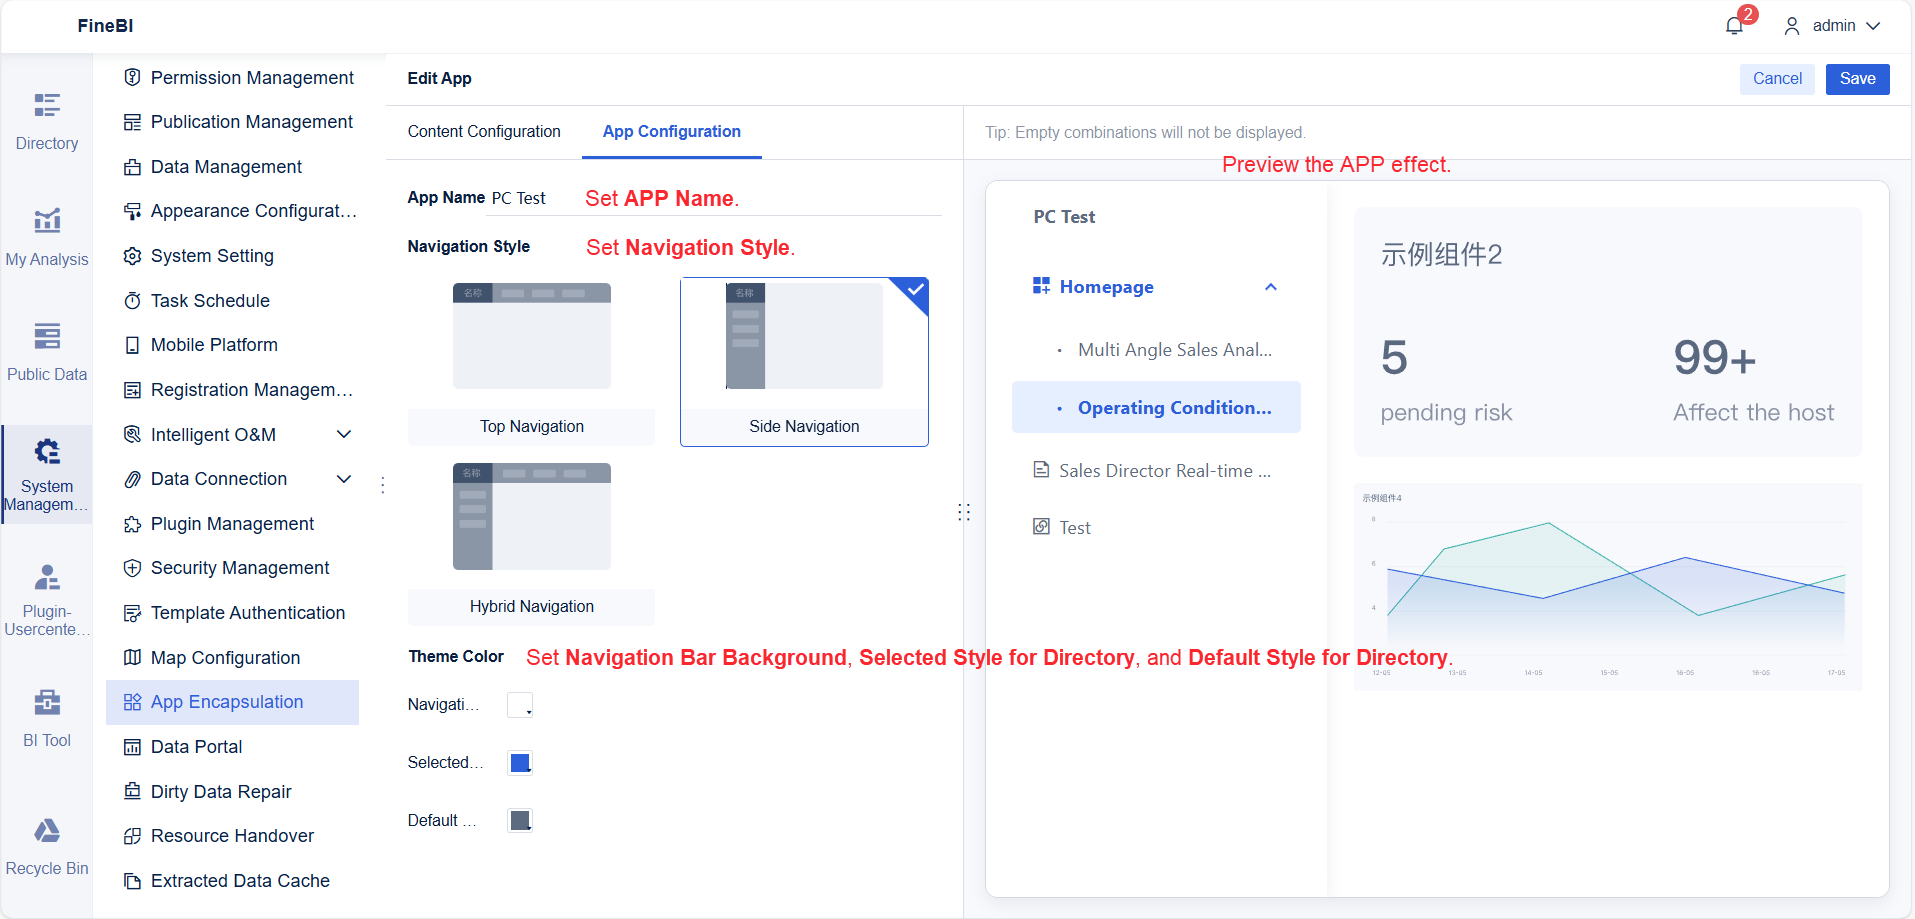Click the Template Authentication icon
Image resolution: width=1915 pixels, height=919 pixels.
coord(132,613)
